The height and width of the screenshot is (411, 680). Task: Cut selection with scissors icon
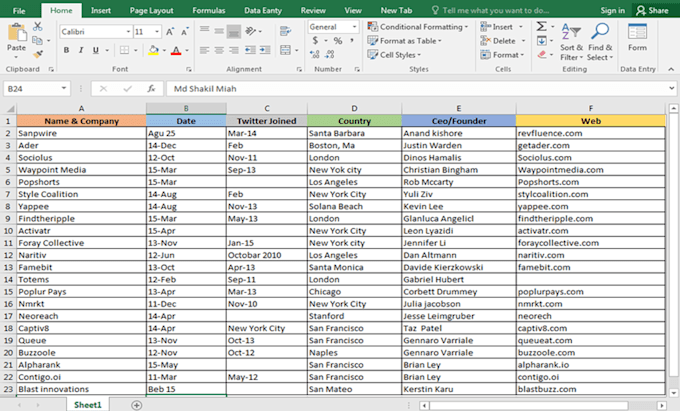pyautogui.click(x=38, y=26)
